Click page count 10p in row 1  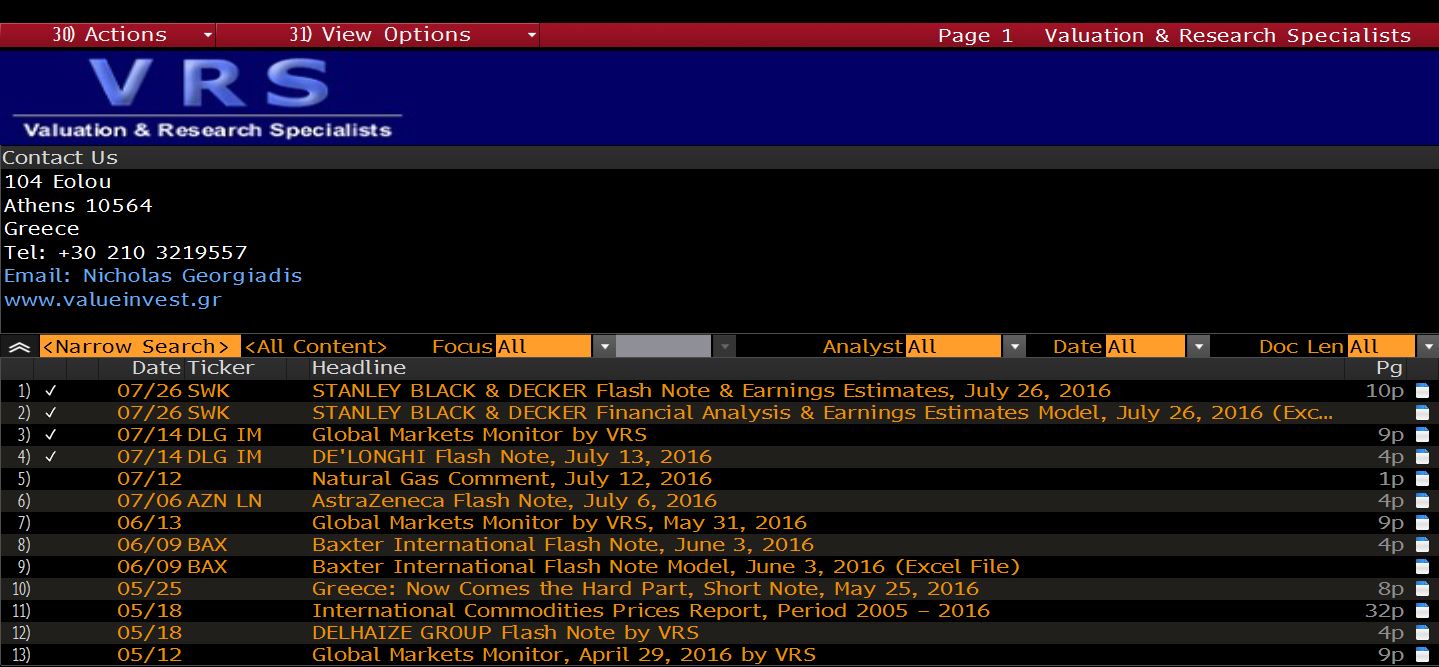(1385, 391)
